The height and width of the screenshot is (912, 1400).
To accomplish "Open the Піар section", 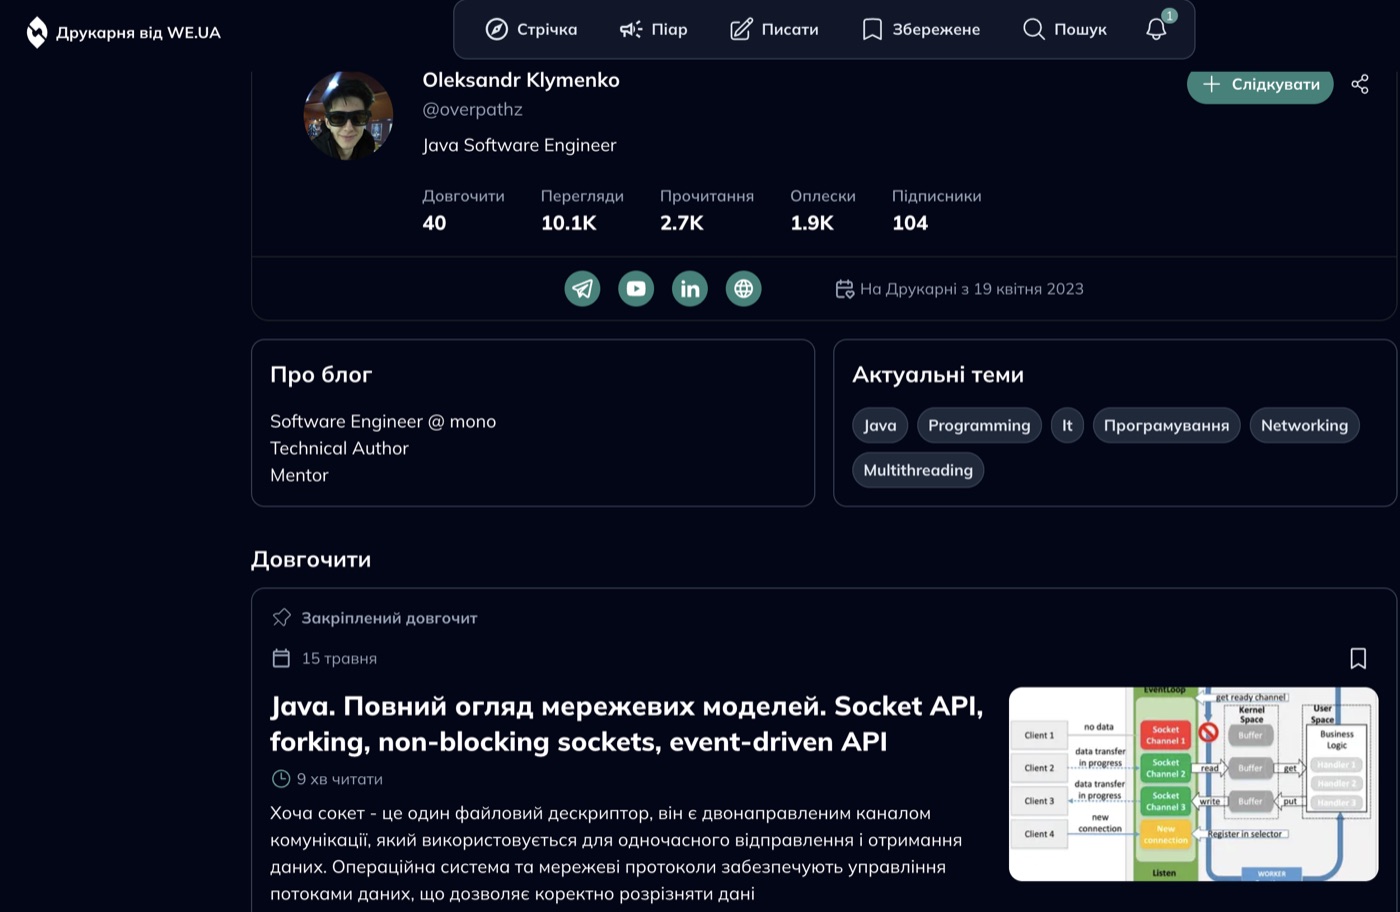I will coord(653,29).
